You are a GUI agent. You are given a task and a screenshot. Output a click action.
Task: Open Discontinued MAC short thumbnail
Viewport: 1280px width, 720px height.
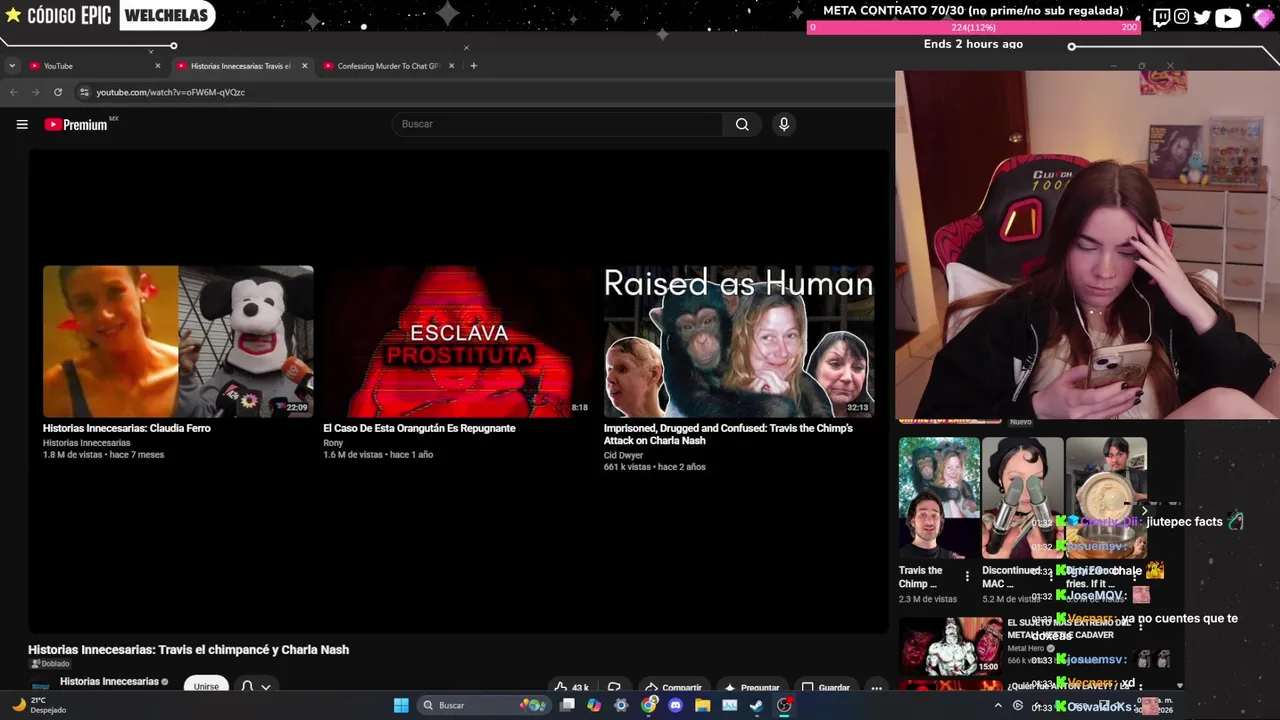point(1022,497)
